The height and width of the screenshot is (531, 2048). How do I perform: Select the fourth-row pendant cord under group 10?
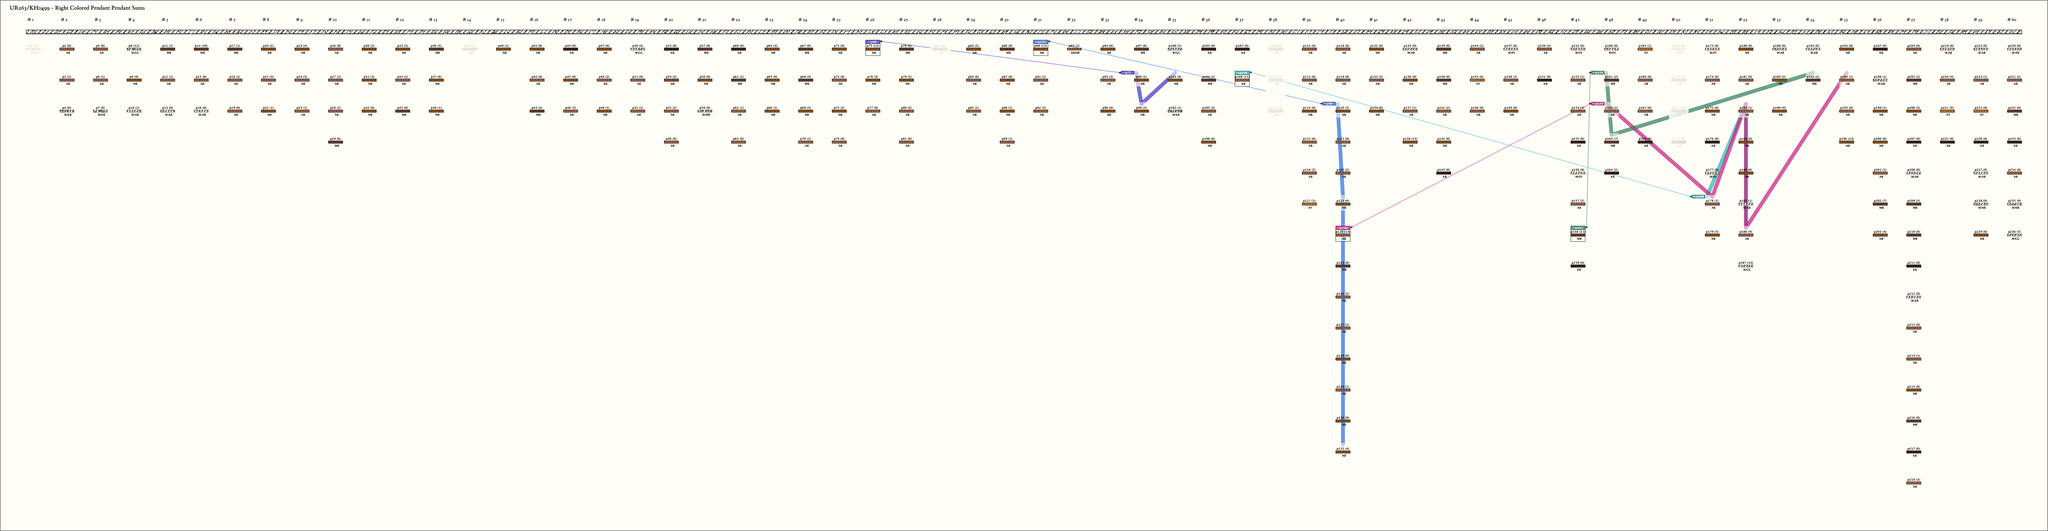(x=336, y=142)
